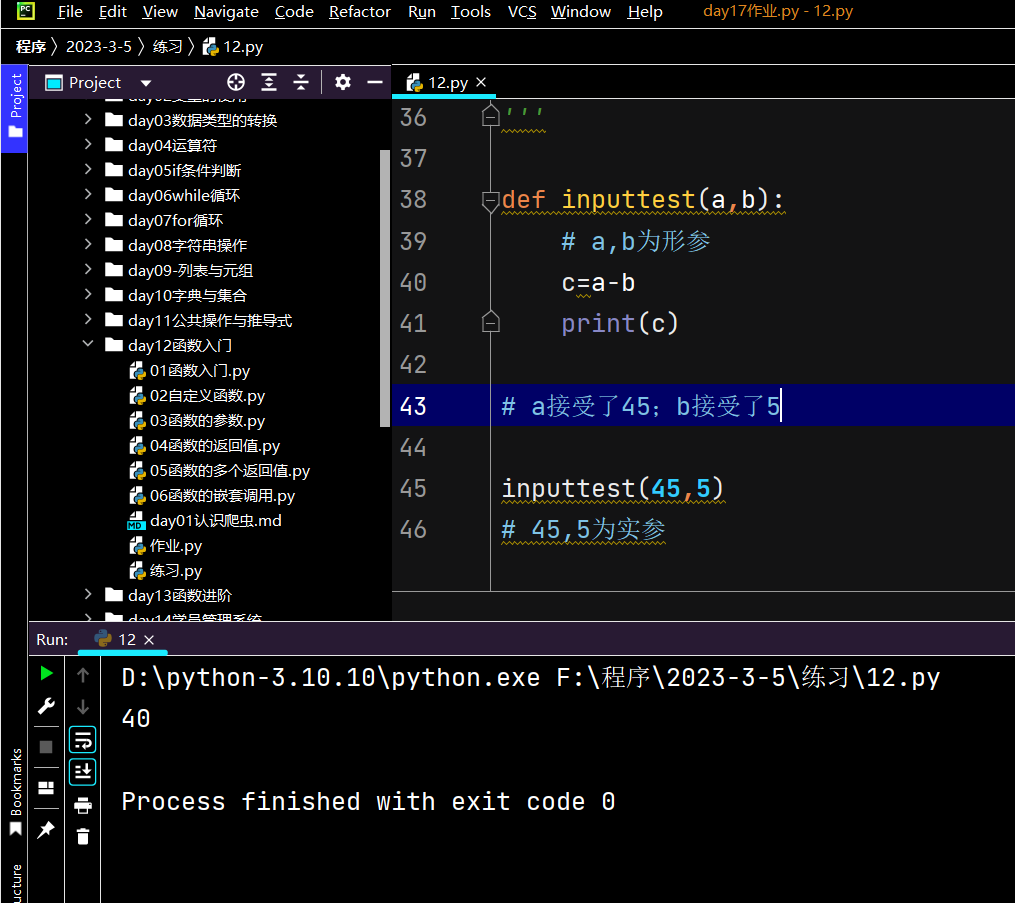This screenshot has width=1015, height=903.
Task: Click the print icon in Run panel
Action: [x=83, y=805]
